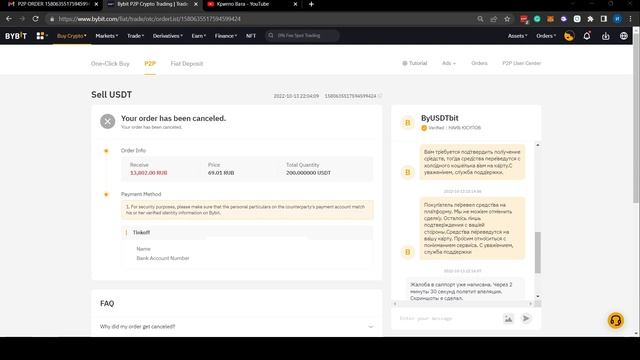Click the Tinkoff payment method label

pyautogui.click(x=141, y=232)
